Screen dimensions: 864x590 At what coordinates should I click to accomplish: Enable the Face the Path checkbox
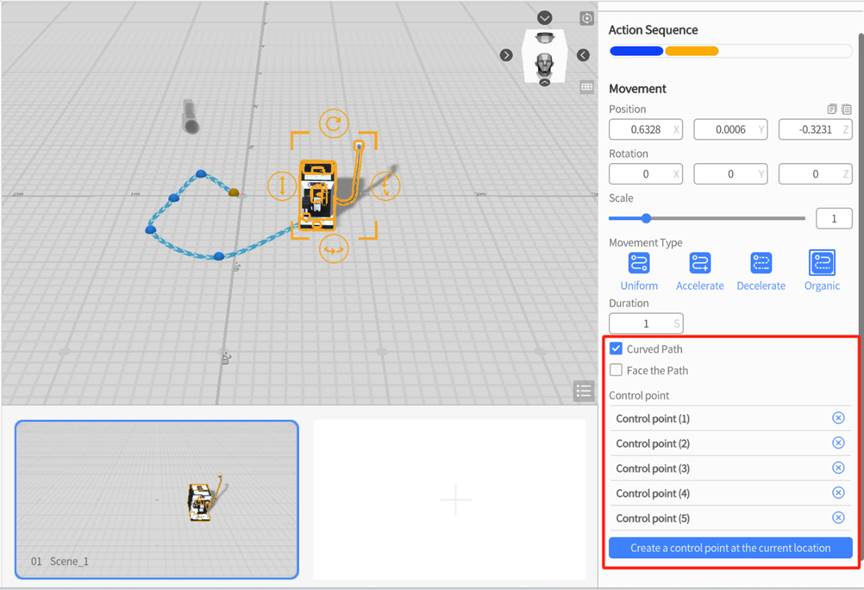tap(616, 370)
